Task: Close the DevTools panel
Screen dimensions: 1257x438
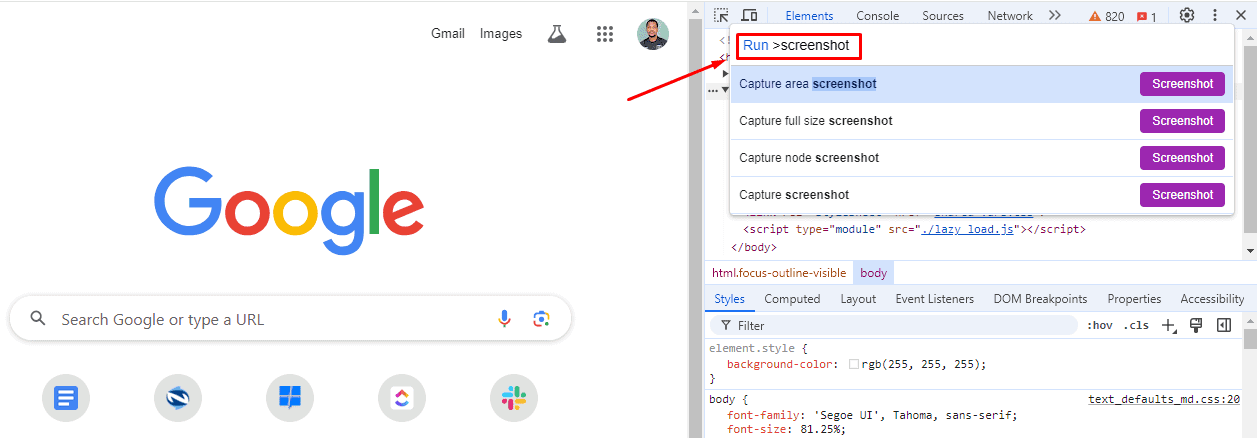Action: pos(1242,15)
